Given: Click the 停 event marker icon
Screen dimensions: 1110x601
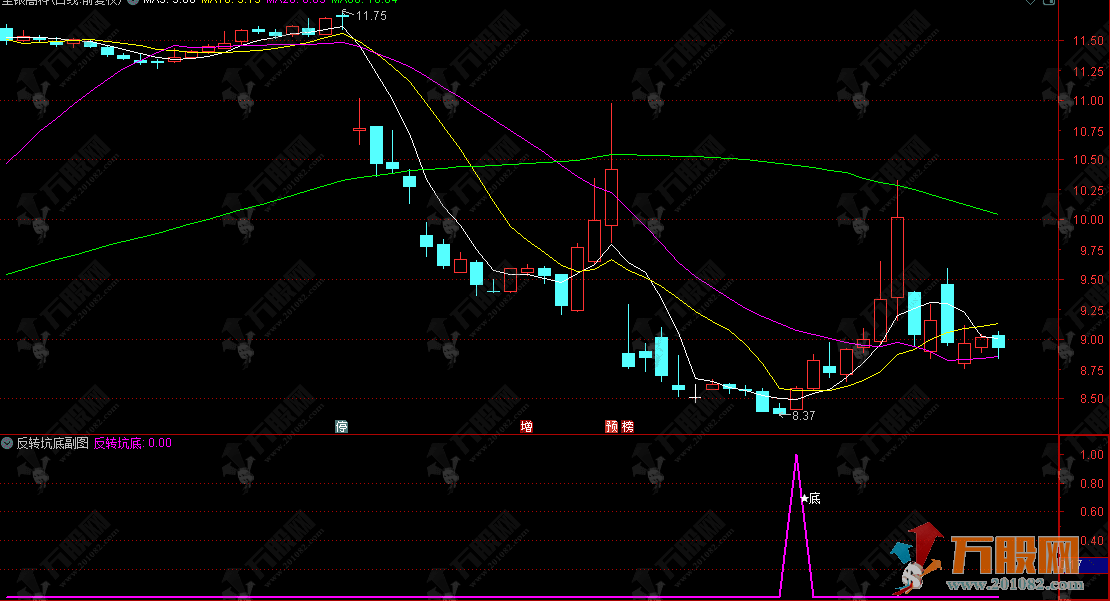Looking at the screenshot, I should point(341,426).
